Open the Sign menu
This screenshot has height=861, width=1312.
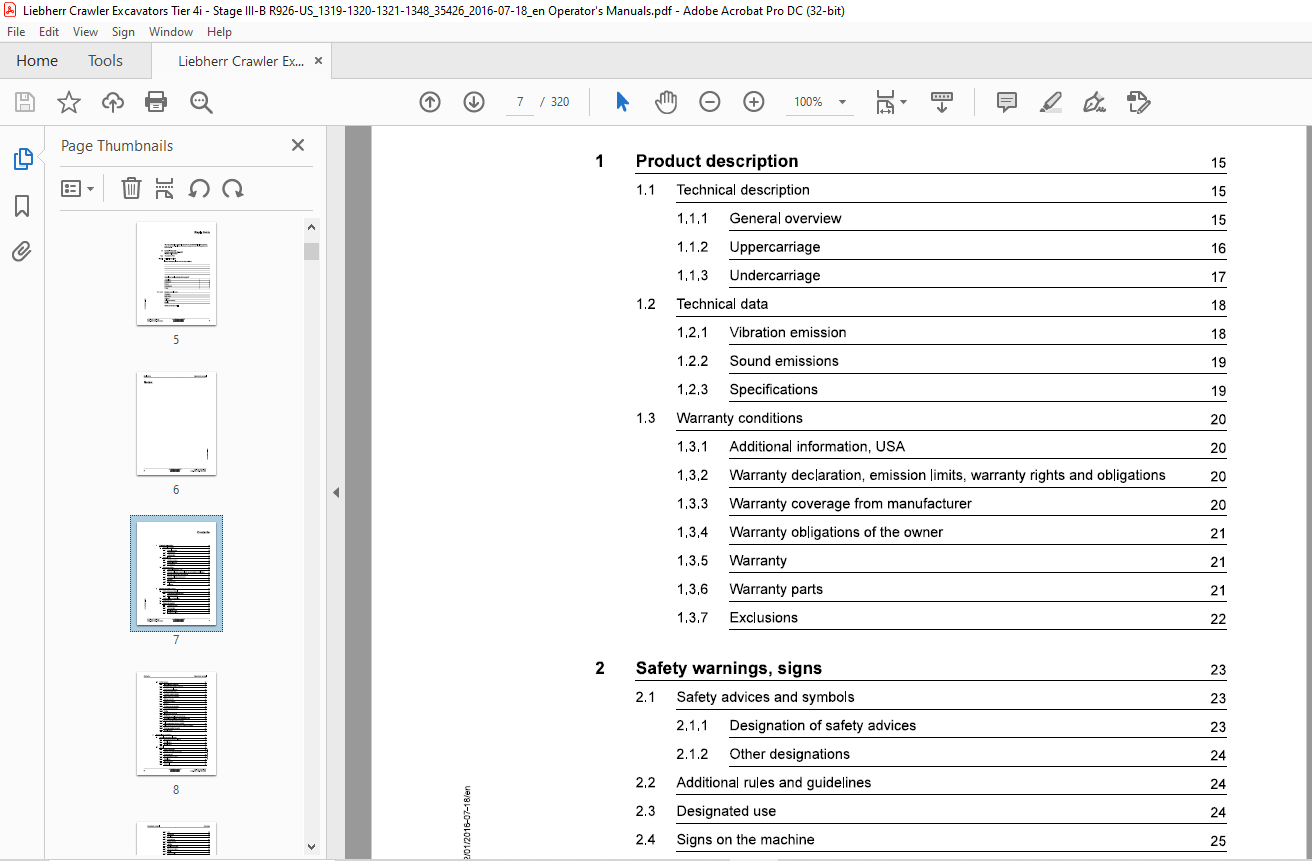(123, 32)
